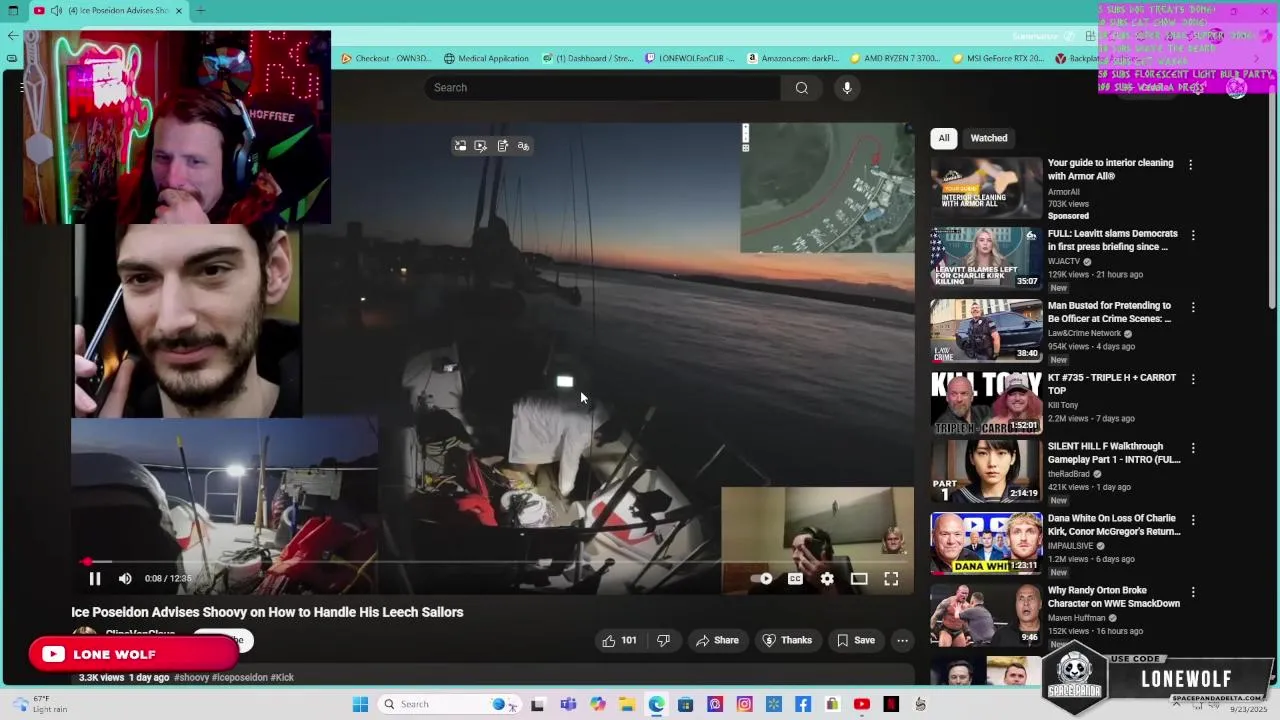Viewport: 1280px width, 720px height.
Task: Click the #shoovy hashtag link
Action: 191,677
